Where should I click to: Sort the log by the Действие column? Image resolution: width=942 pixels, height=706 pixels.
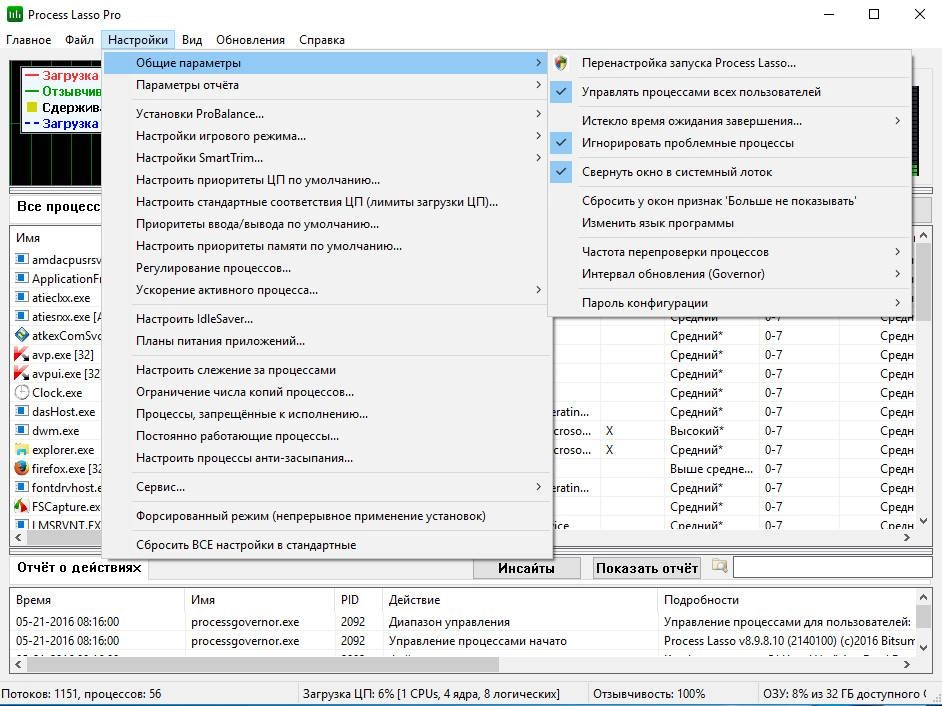pos(520,600)
